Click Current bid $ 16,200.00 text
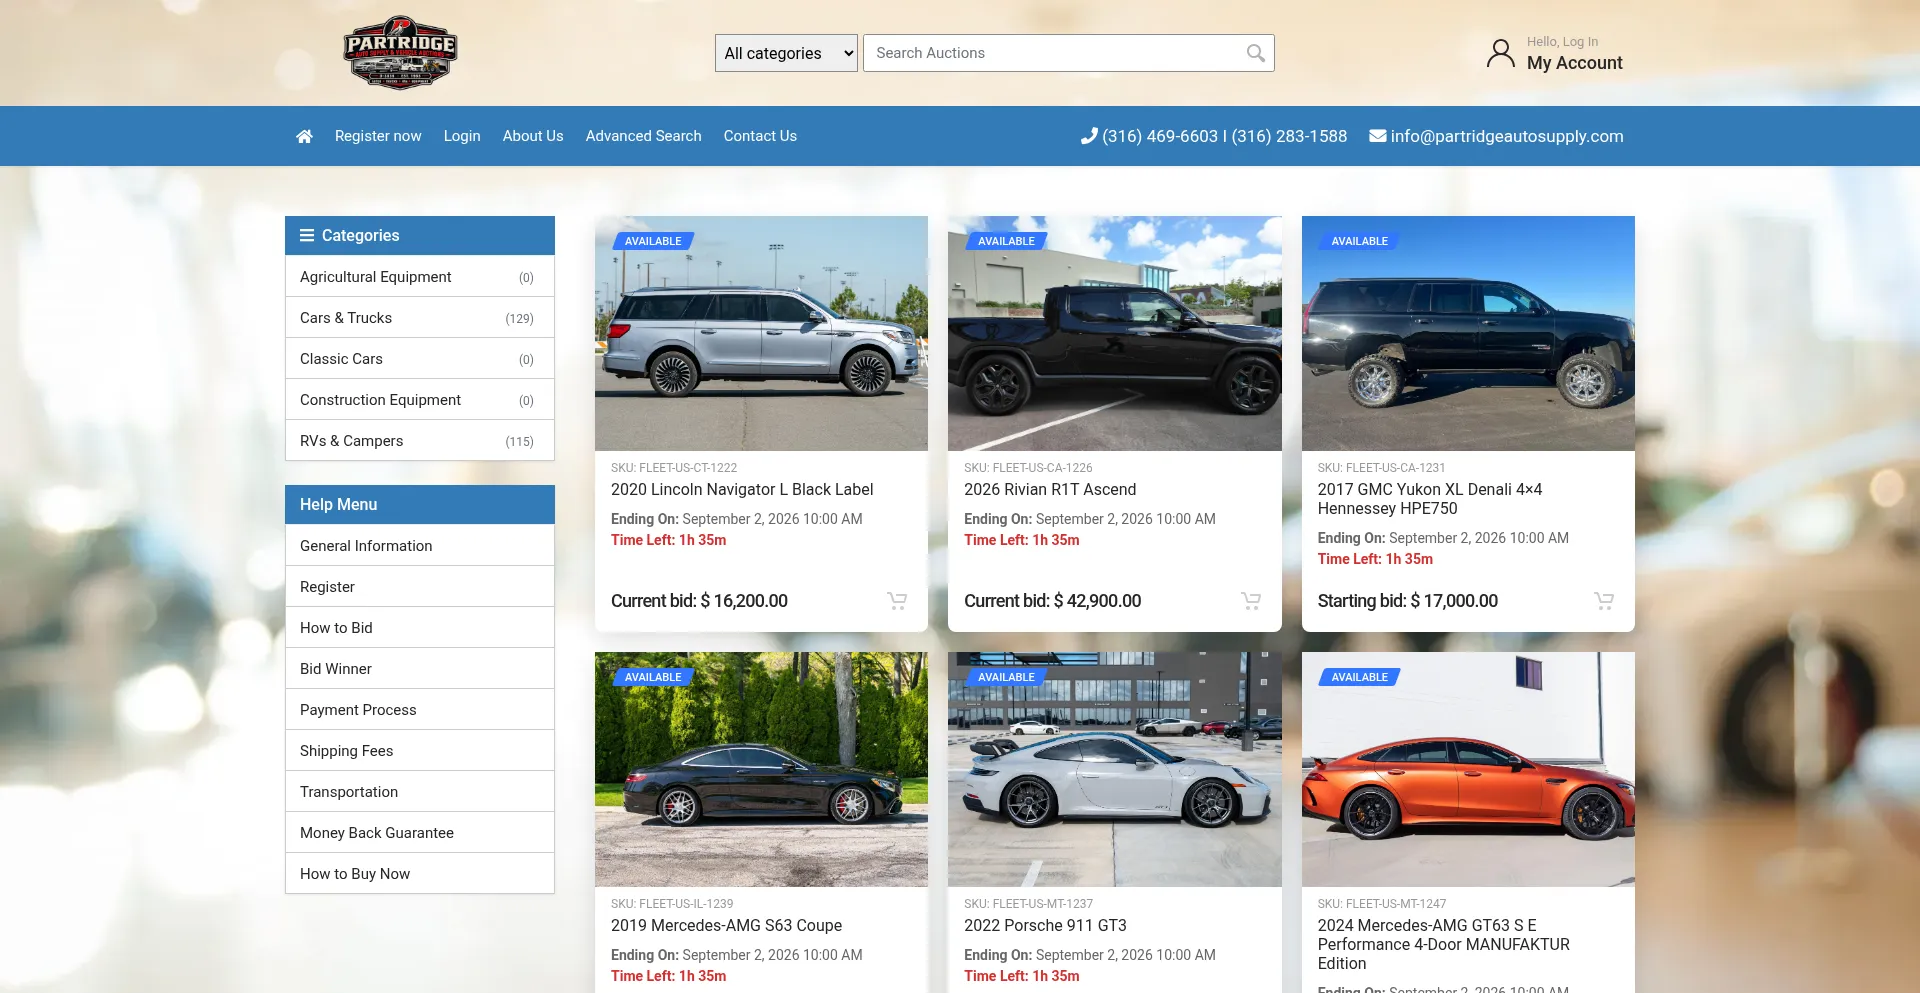Image resolution: width=1920 pixels, height=993 pixels. tap(699, 601)
